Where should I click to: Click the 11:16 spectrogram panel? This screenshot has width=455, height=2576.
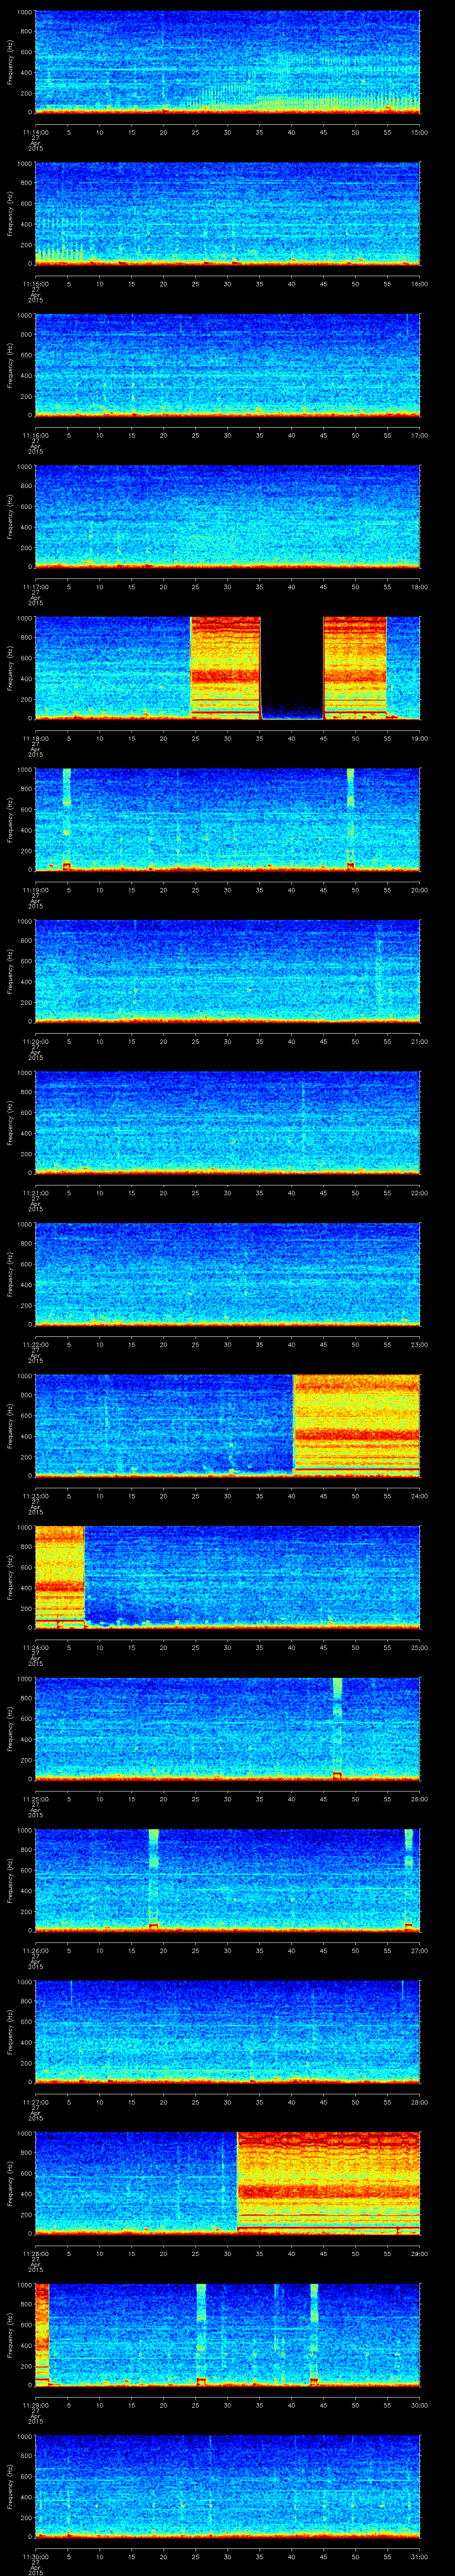(x=228, y=365)
